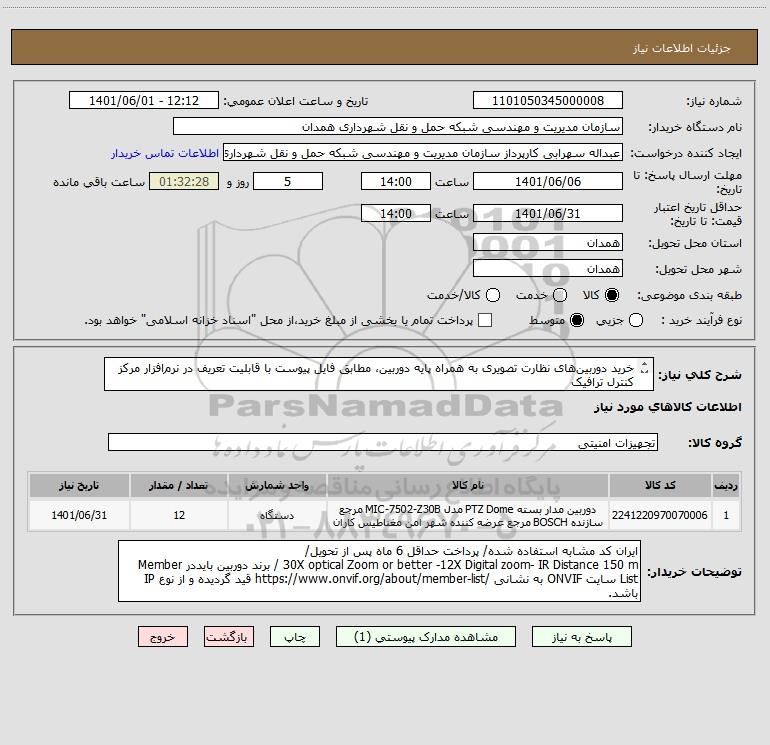
Task: Click the ردیف column header
Action: pyautogui.click(x=726, y=485)
